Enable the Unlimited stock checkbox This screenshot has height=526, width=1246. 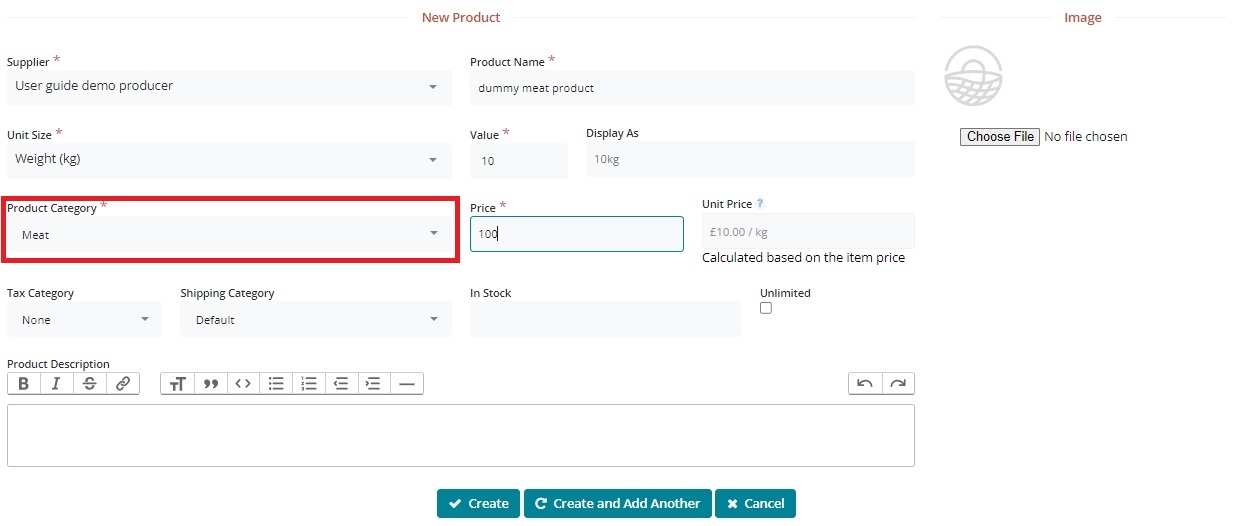pos(766,309)
